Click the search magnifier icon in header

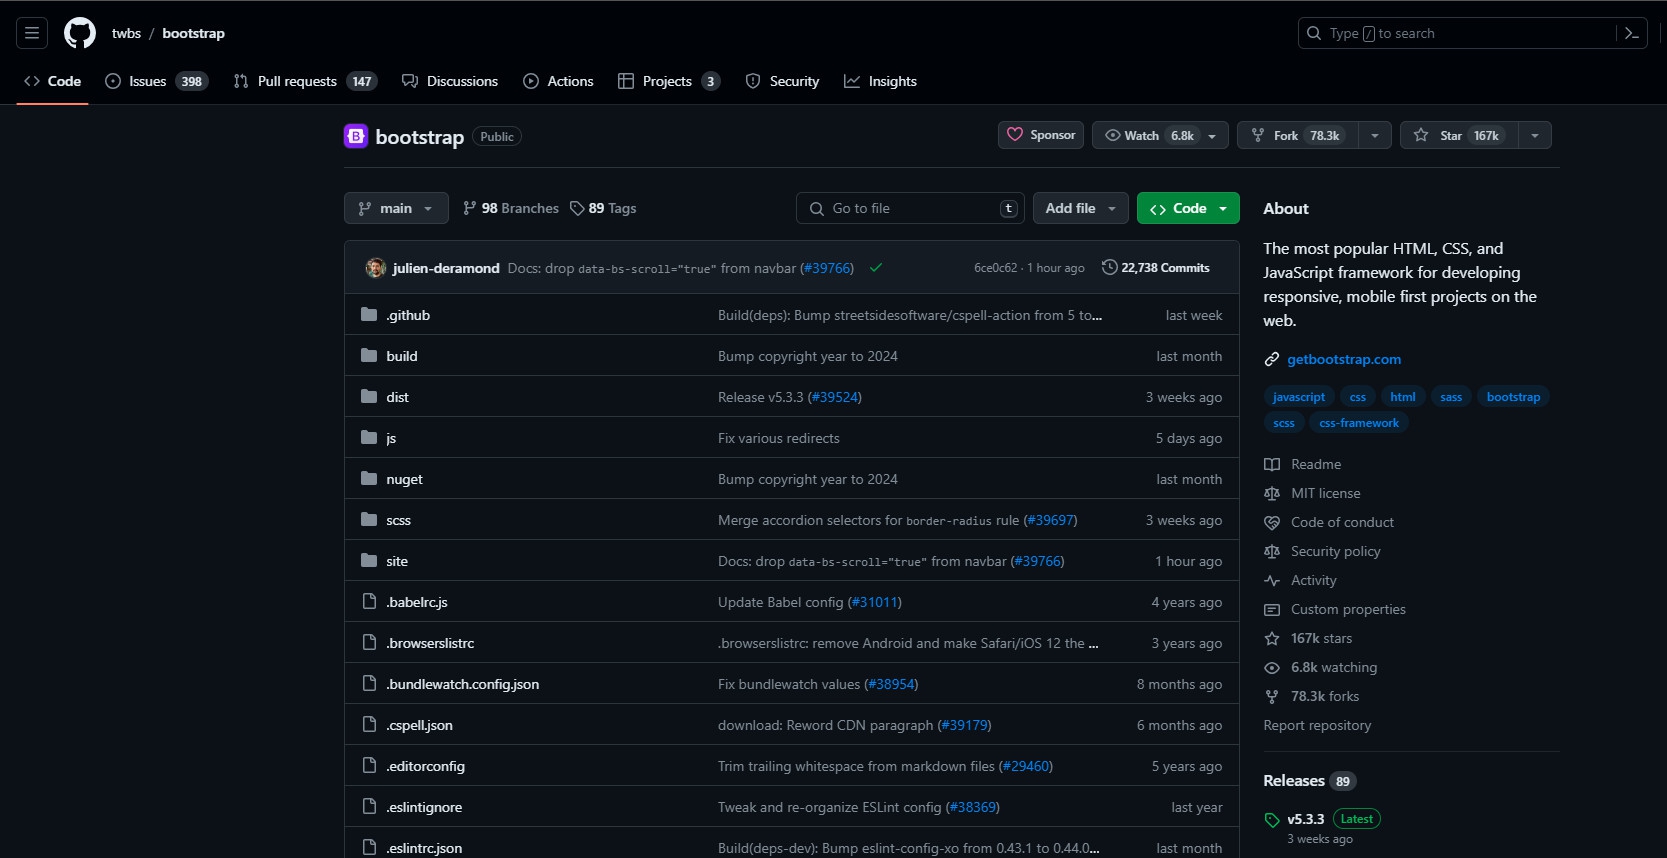(x=1314, y=33)
